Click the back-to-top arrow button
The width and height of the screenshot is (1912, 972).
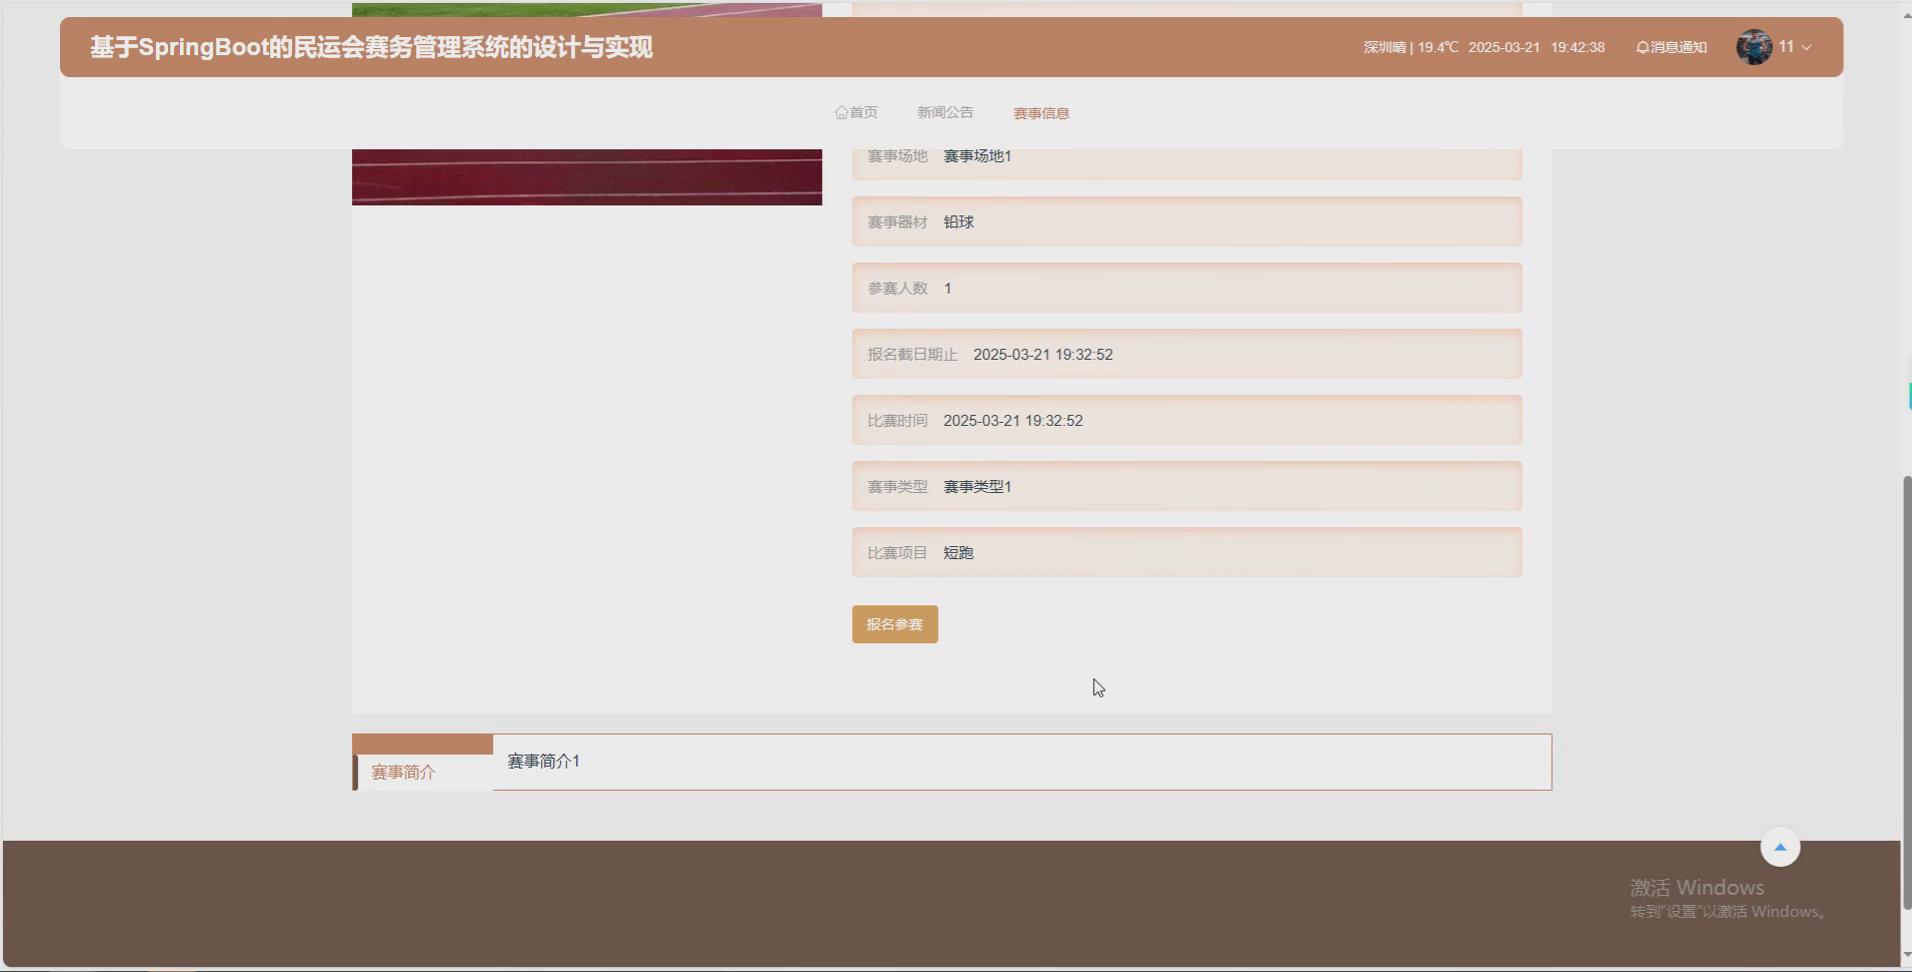1779,846
